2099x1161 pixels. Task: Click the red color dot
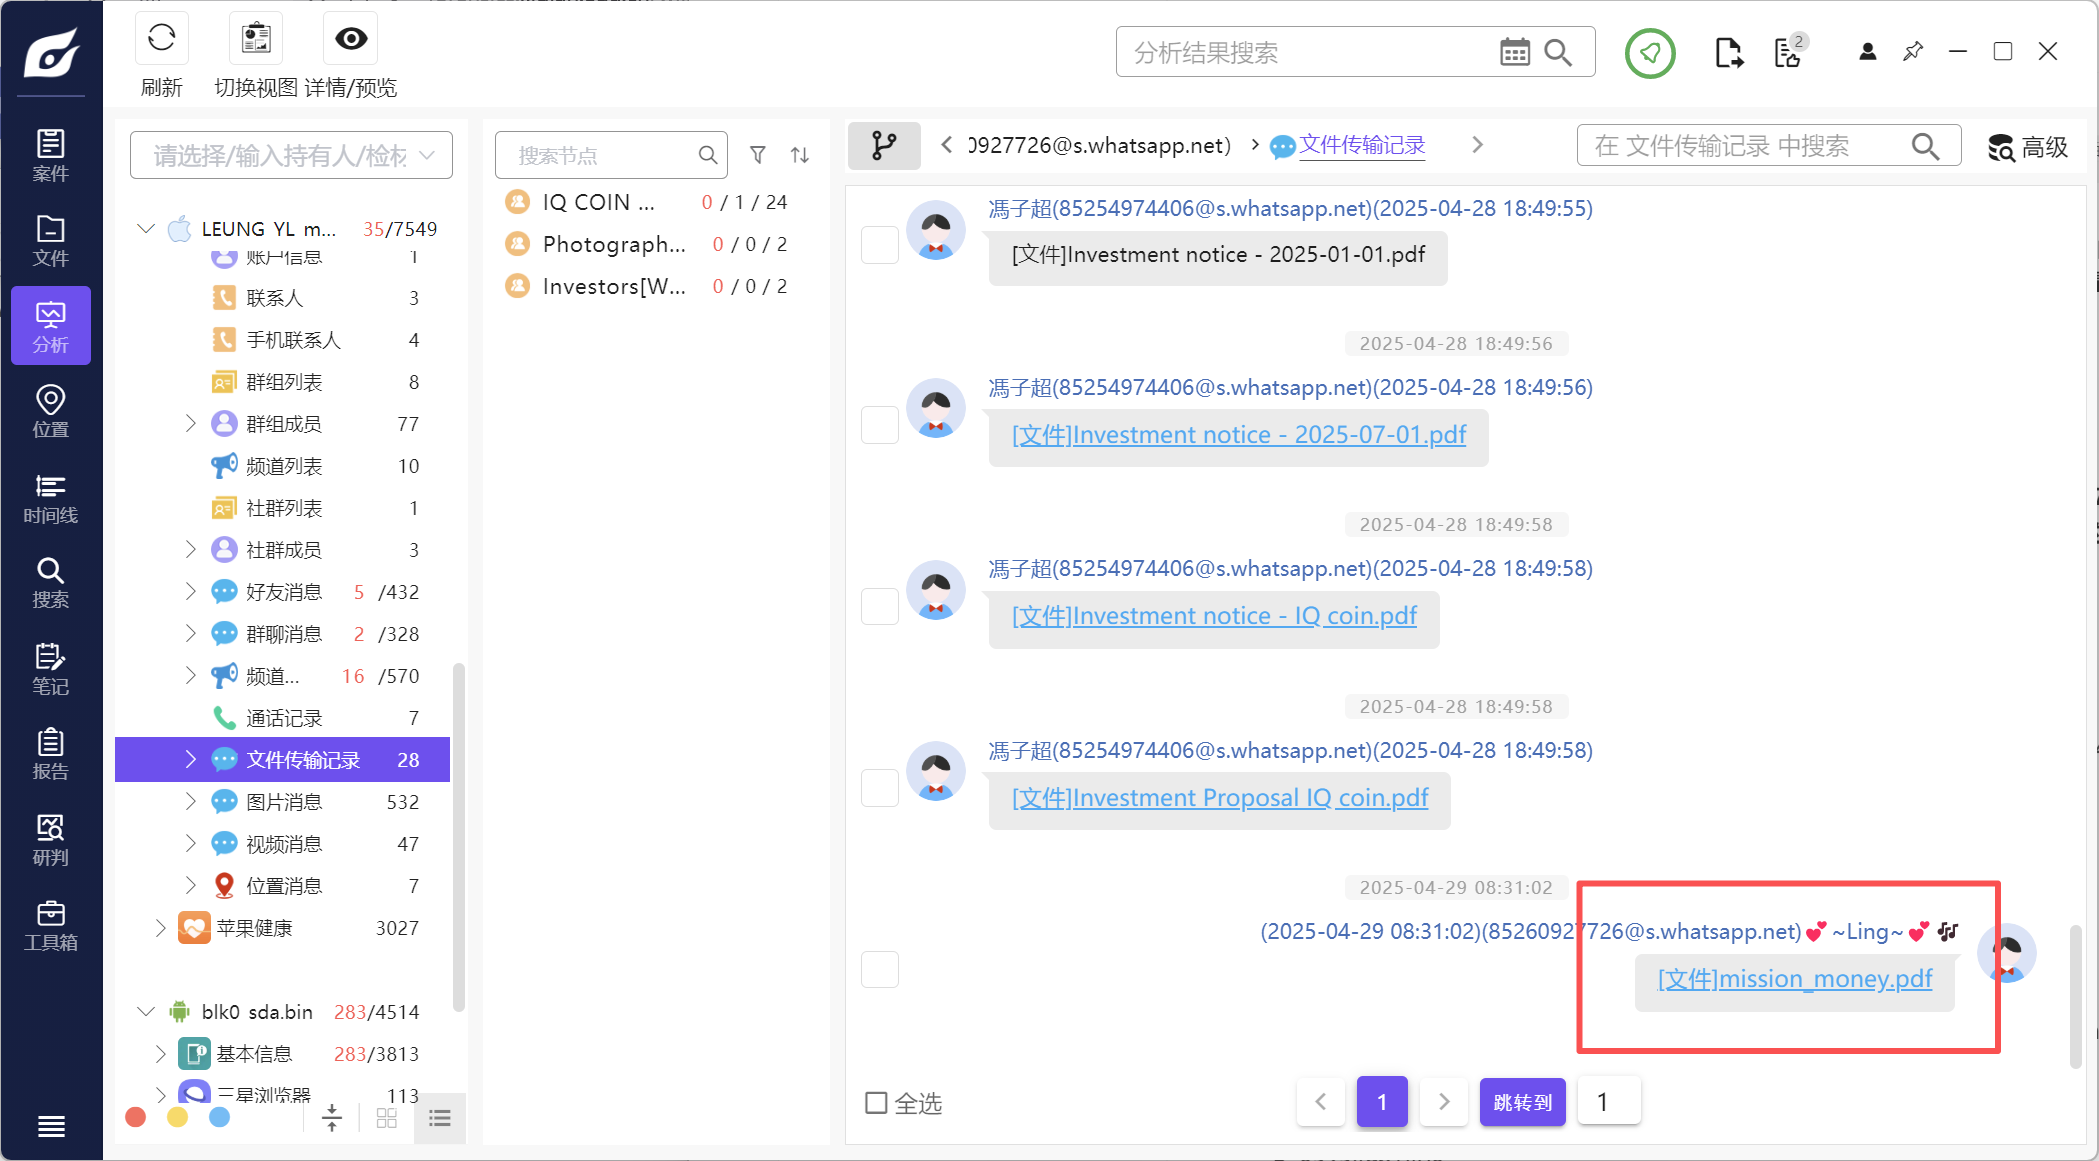click(x=136, y=1117)
